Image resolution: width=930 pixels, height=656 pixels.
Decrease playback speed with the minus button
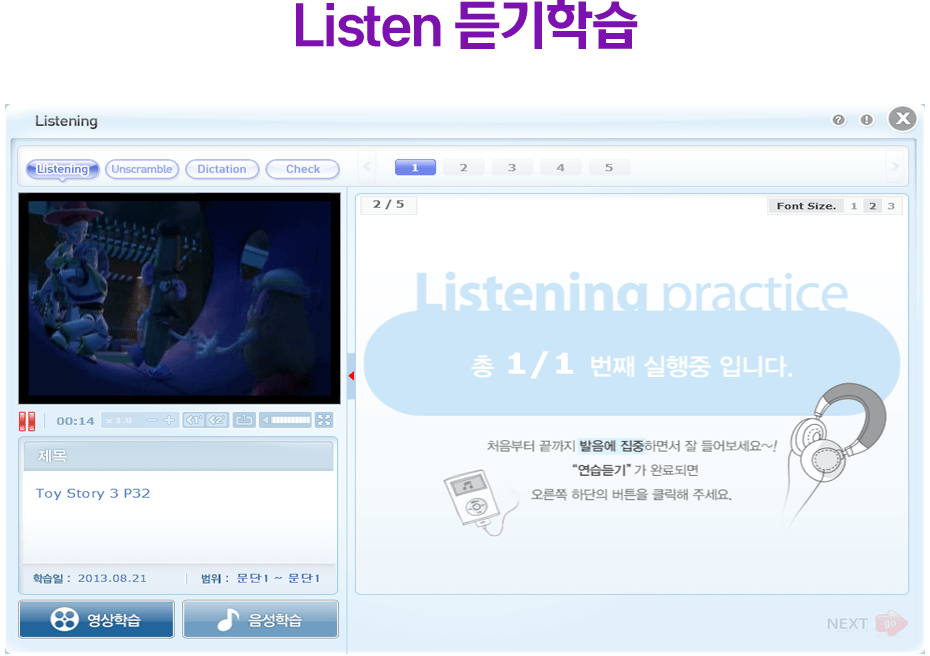click(x=152, y=421)
